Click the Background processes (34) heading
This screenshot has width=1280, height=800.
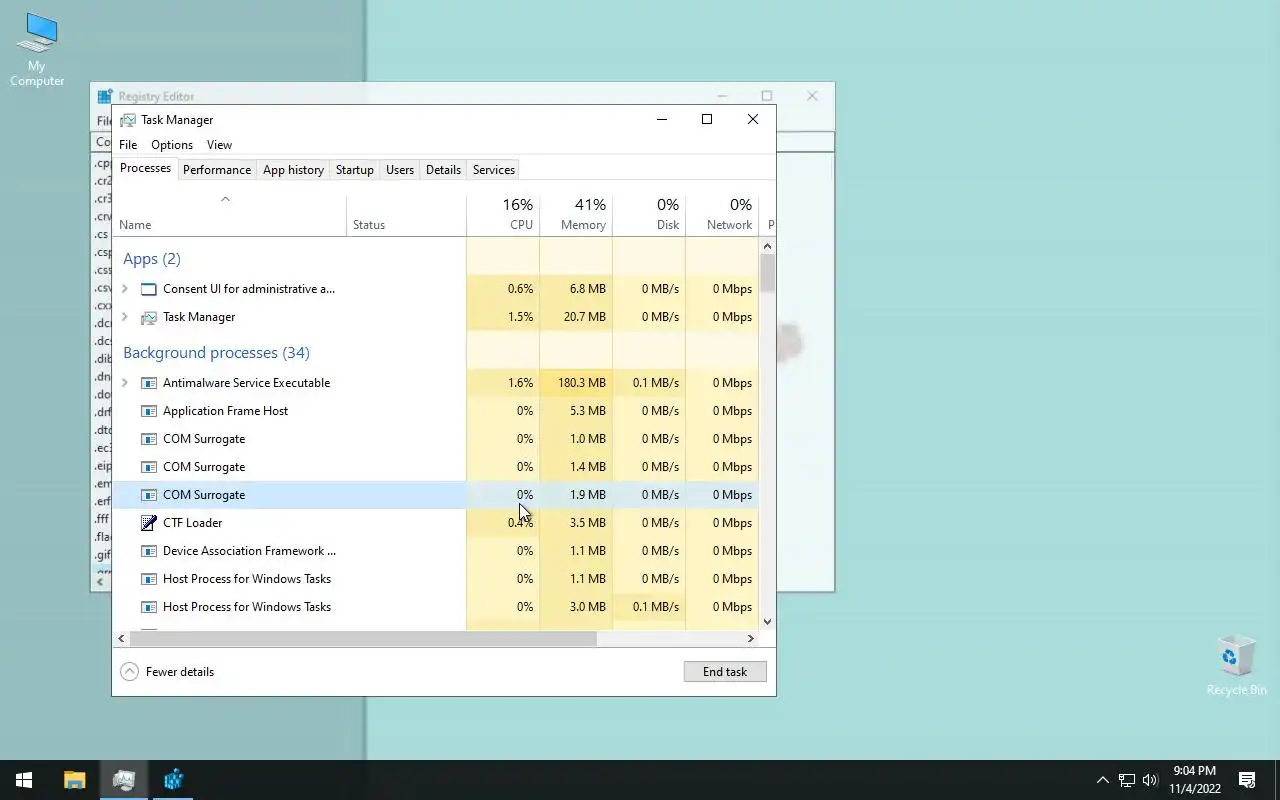(x=216, y=353)
